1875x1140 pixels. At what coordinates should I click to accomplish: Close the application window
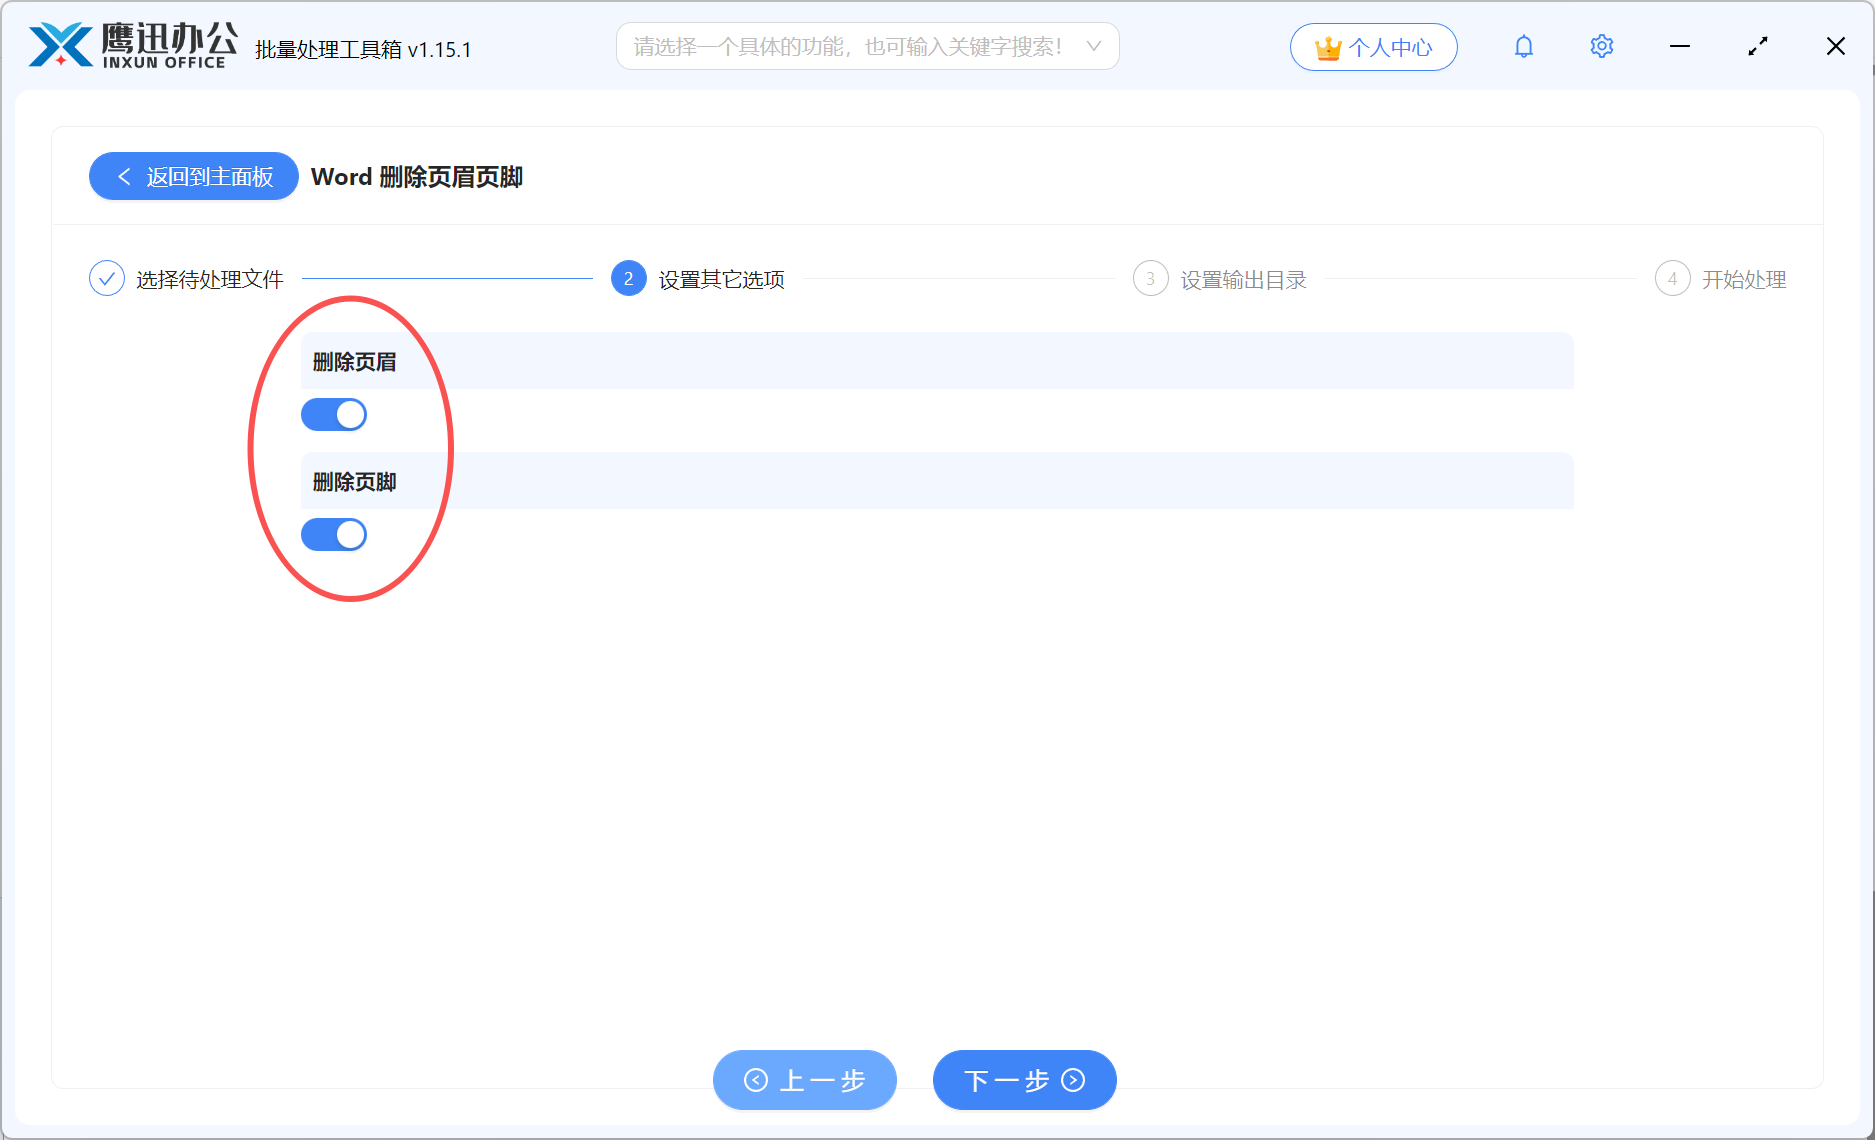click(1836, 47)
